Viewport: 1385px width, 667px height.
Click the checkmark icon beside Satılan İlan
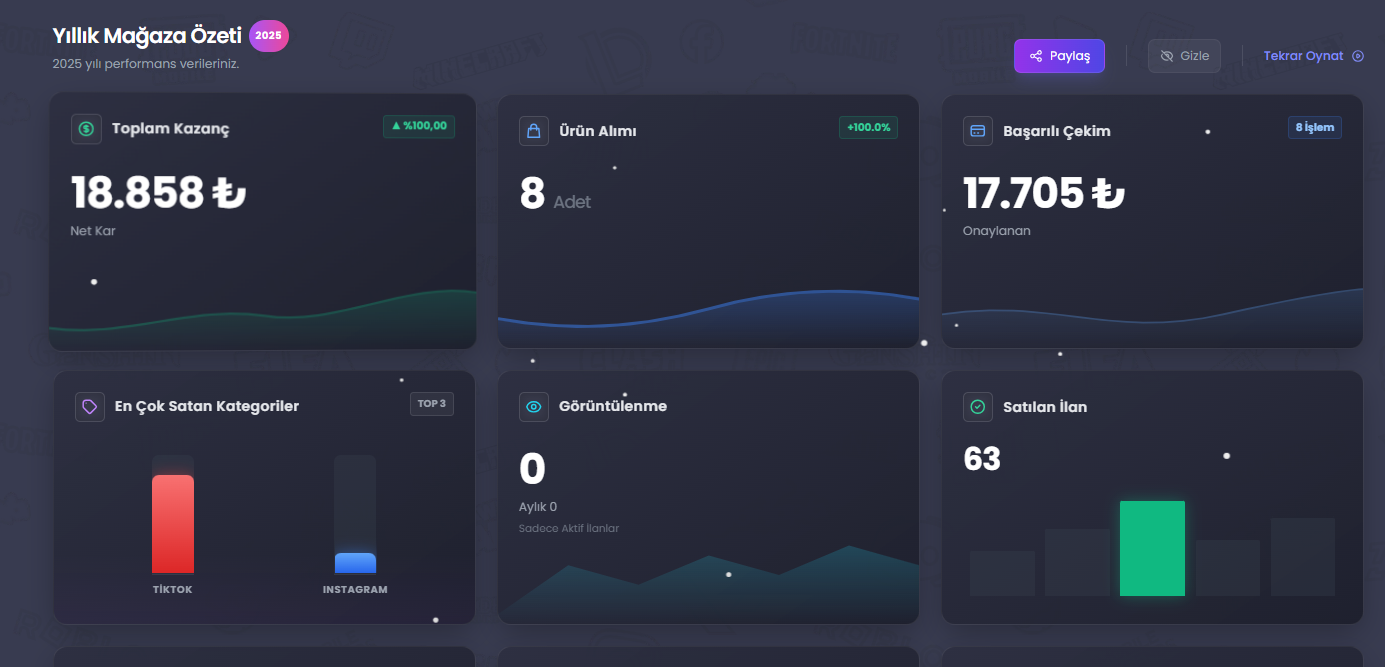(978, 407)
